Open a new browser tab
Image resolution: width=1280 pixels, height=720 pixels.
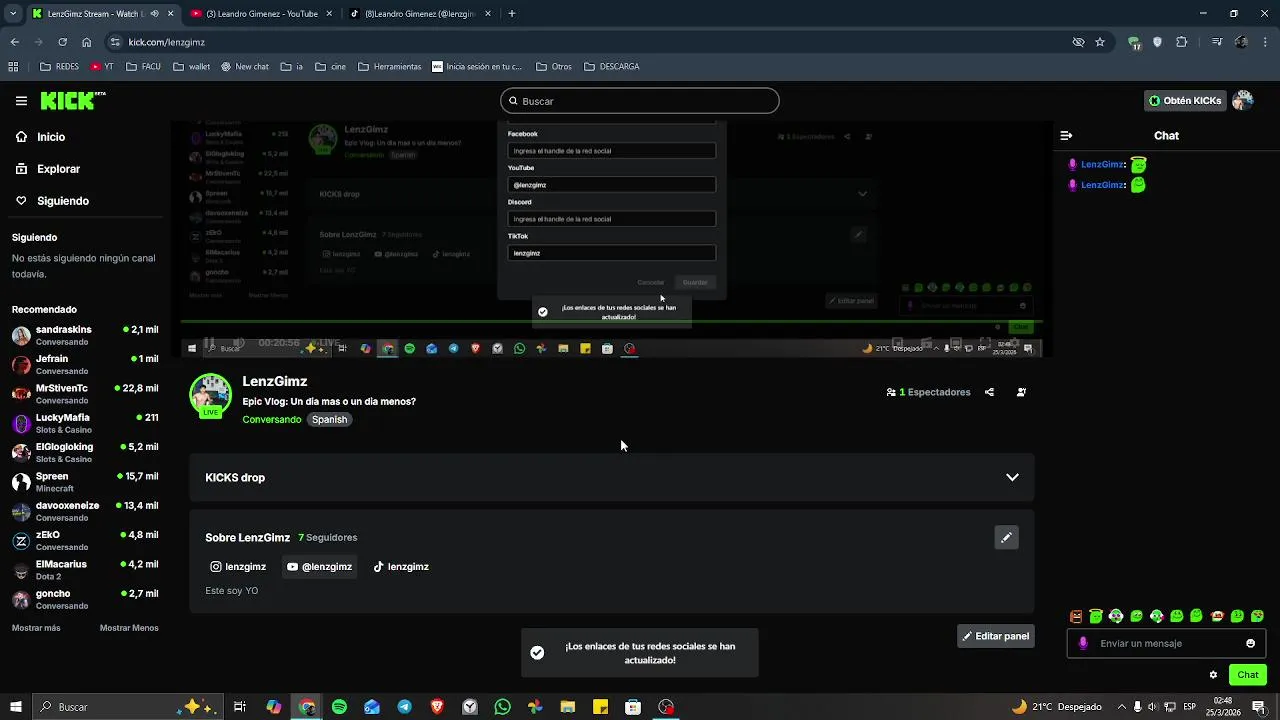coord(512,14)
